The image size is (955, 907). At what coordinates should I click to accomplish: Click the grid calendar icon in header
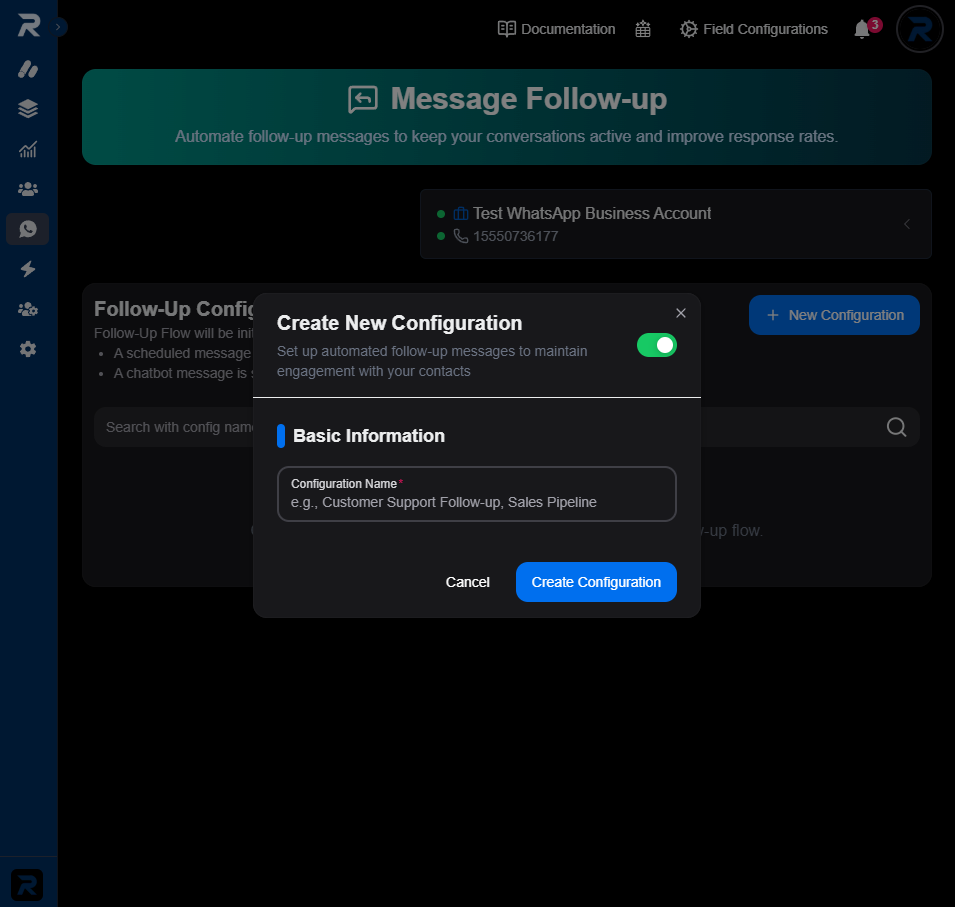pyautogui.click(x=643, y=29)
